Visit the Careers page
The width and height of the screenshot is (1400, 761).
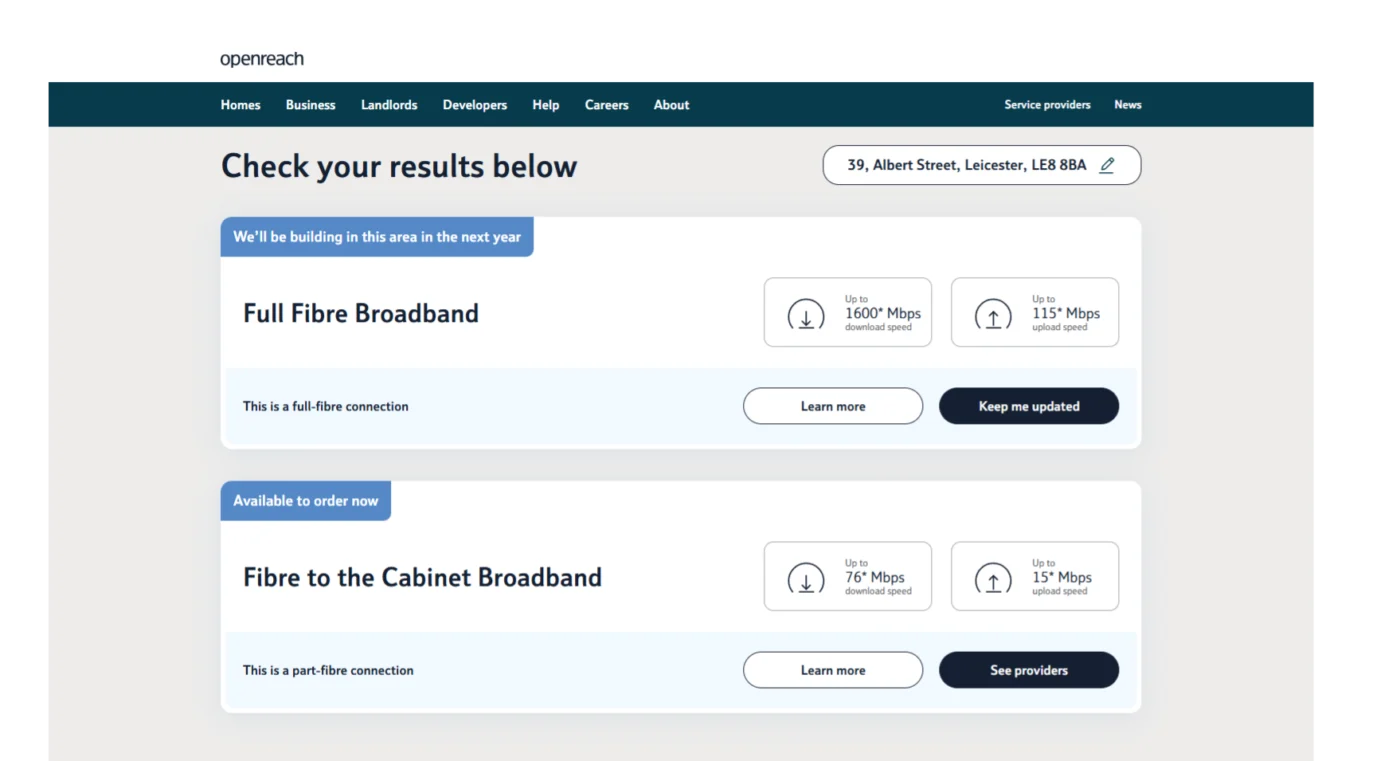pos(607,105)
